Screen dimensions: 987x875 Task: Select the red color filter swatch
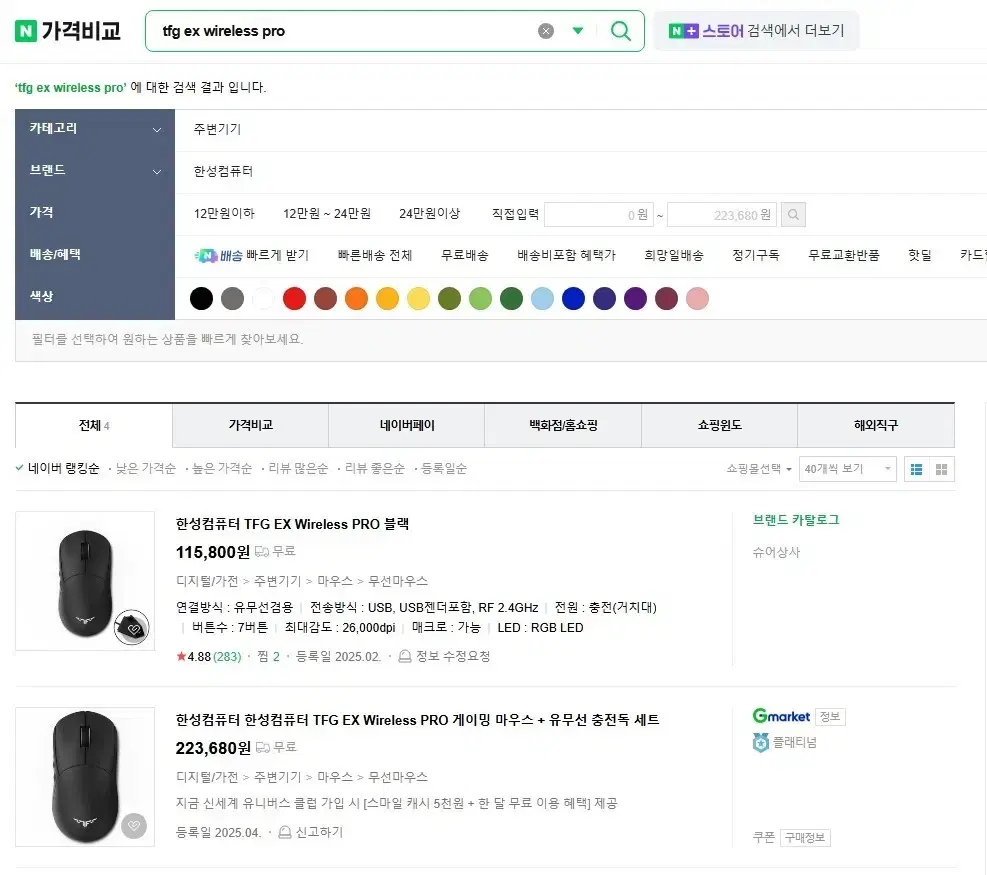pos(294,298)
